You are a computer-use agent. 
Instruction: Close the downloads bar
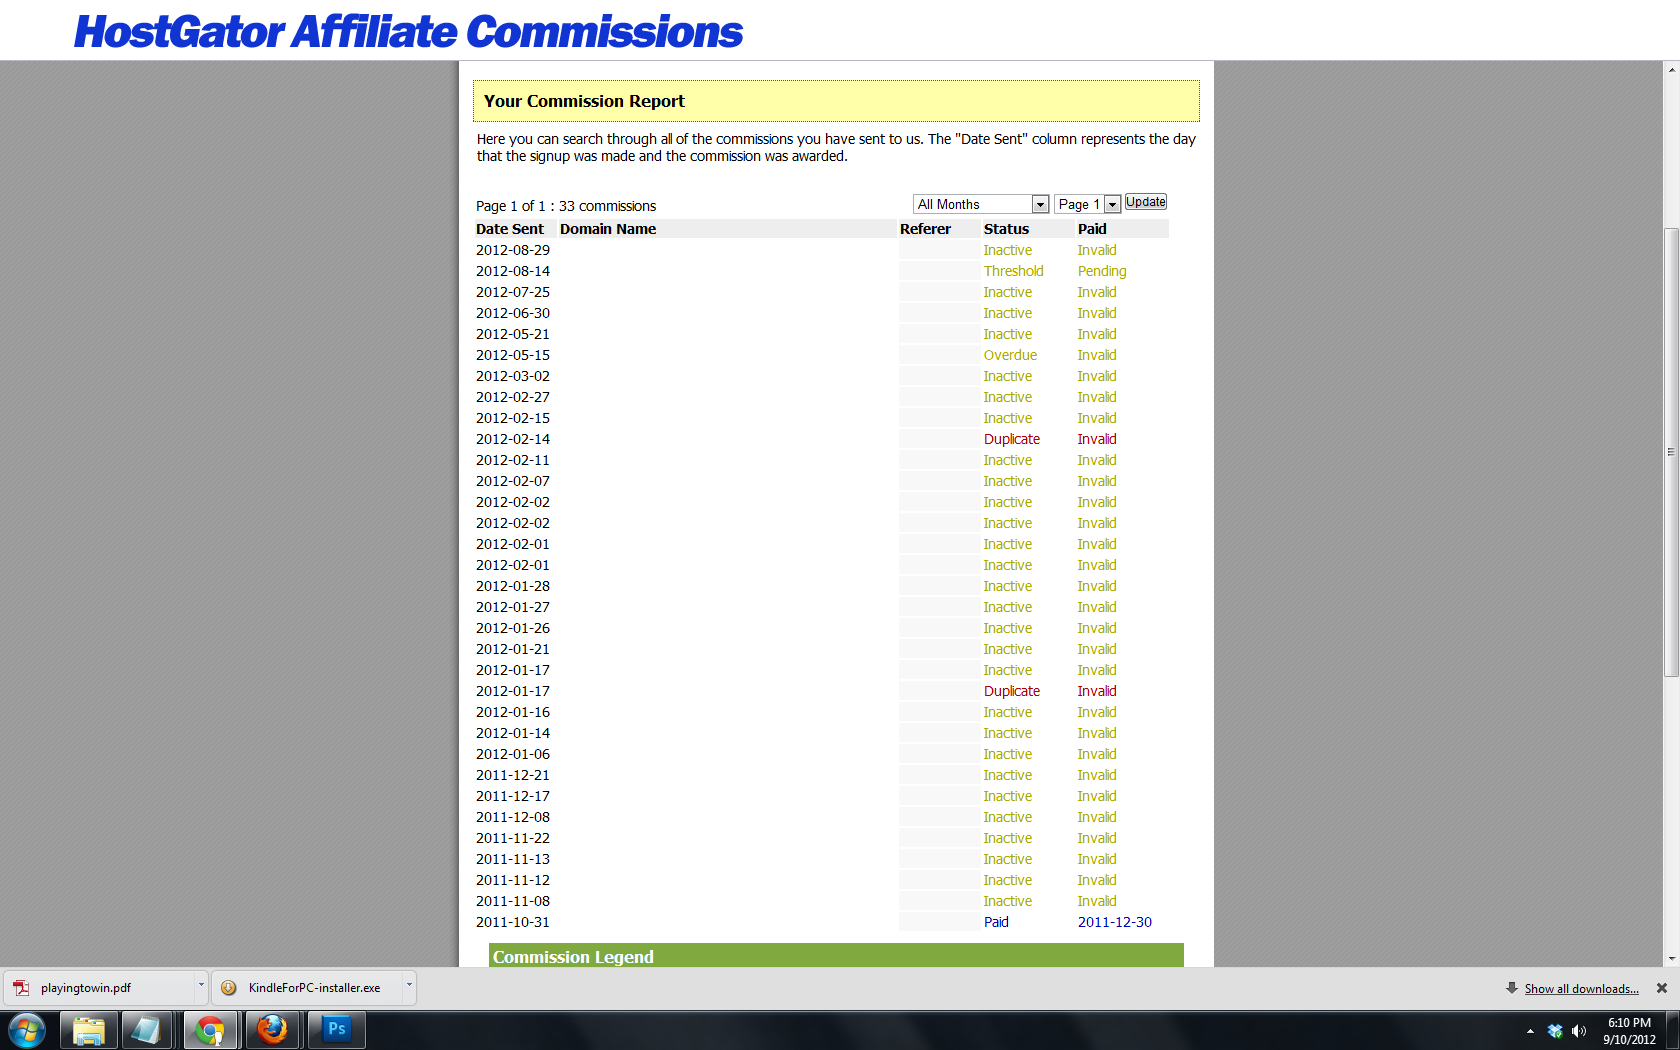click(1662, 988)
